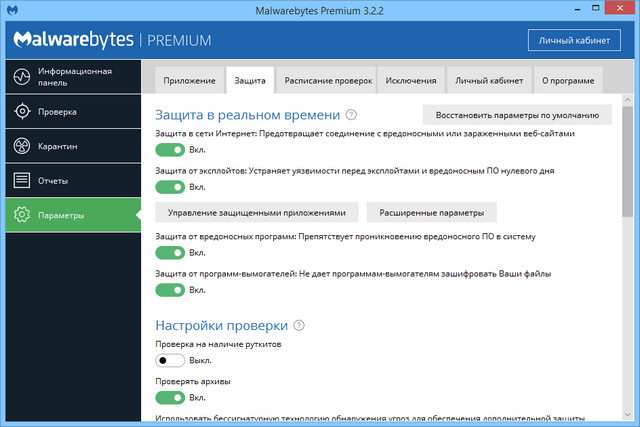Open the Расписание проверок tab
Screen dimensions: 640x427
click(328, 80)
